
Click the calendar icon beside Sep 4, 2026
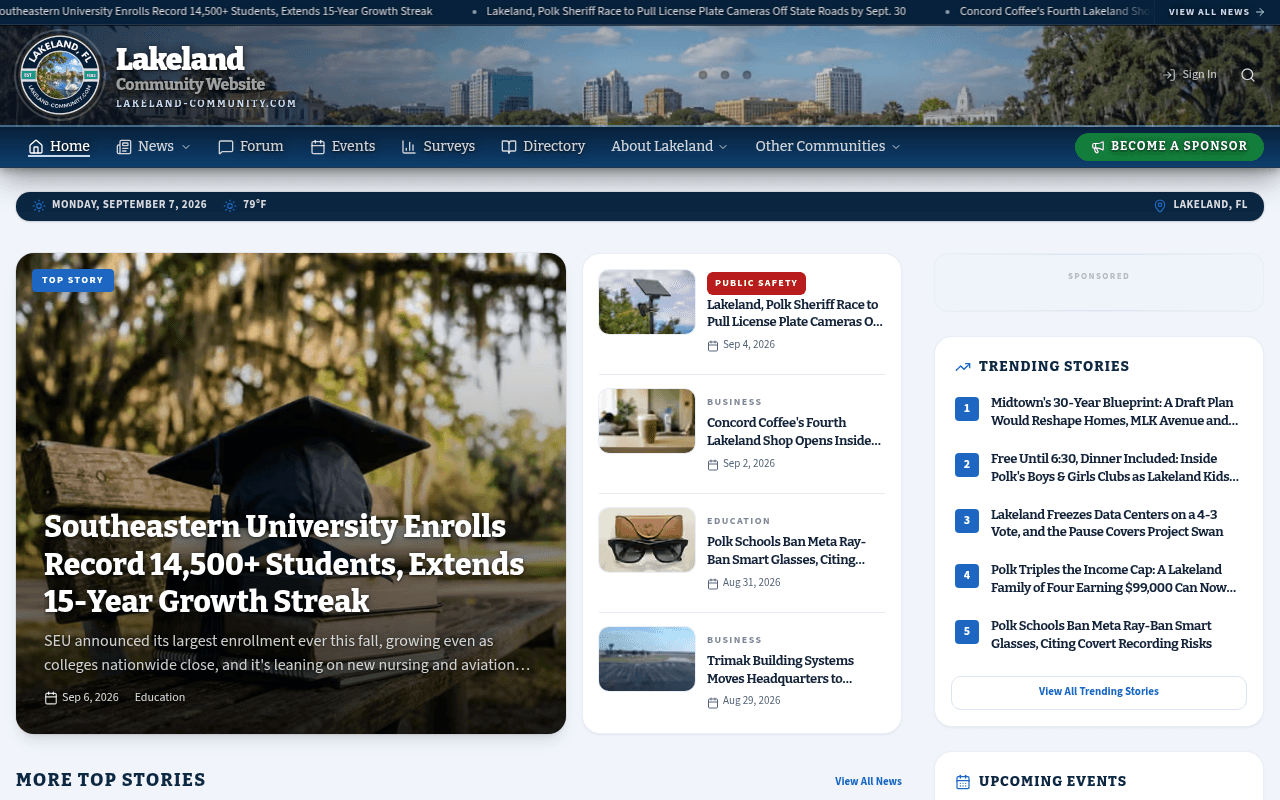(x=713, y=346)
